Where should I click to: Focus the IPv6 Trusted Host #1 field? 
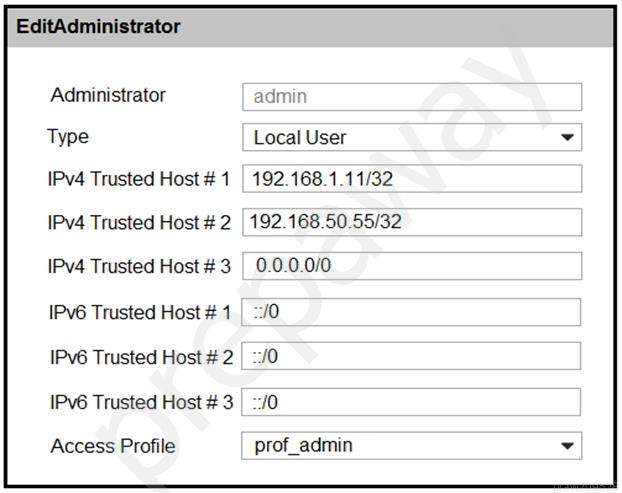pos(411,312)
